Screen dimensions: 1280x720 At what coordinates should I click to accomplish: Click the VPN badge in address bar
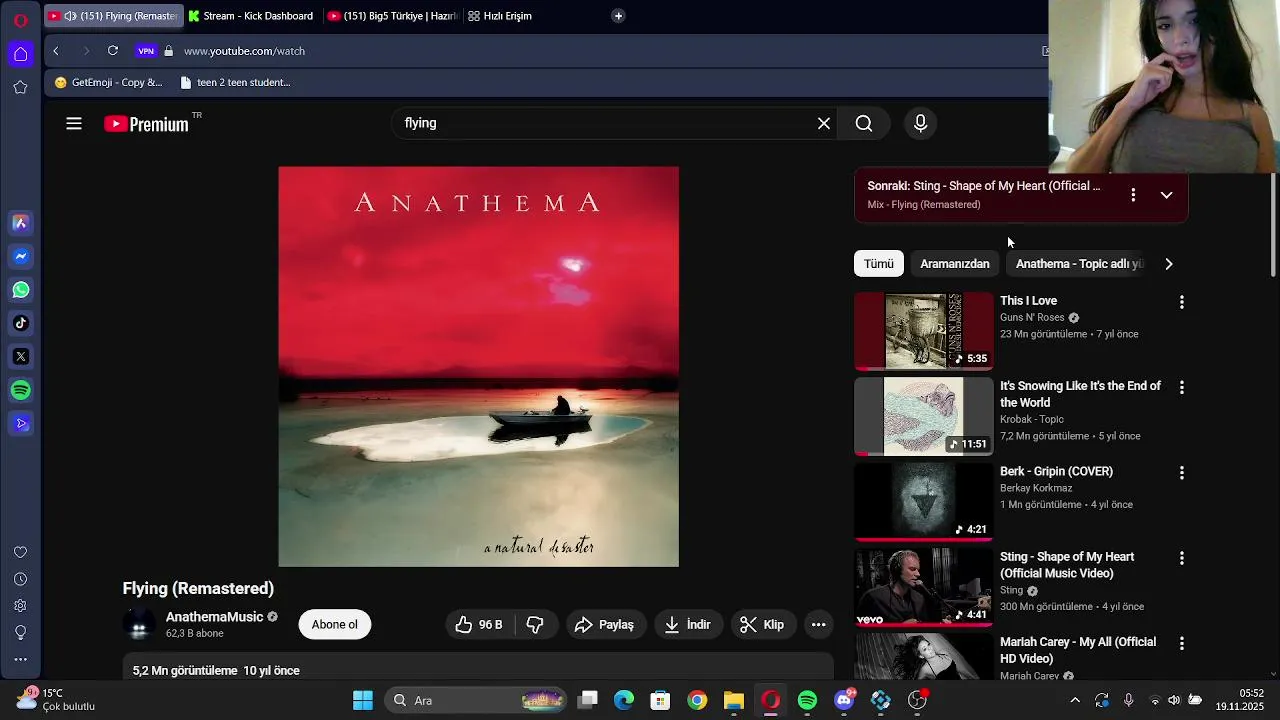(x=146, y=51)
